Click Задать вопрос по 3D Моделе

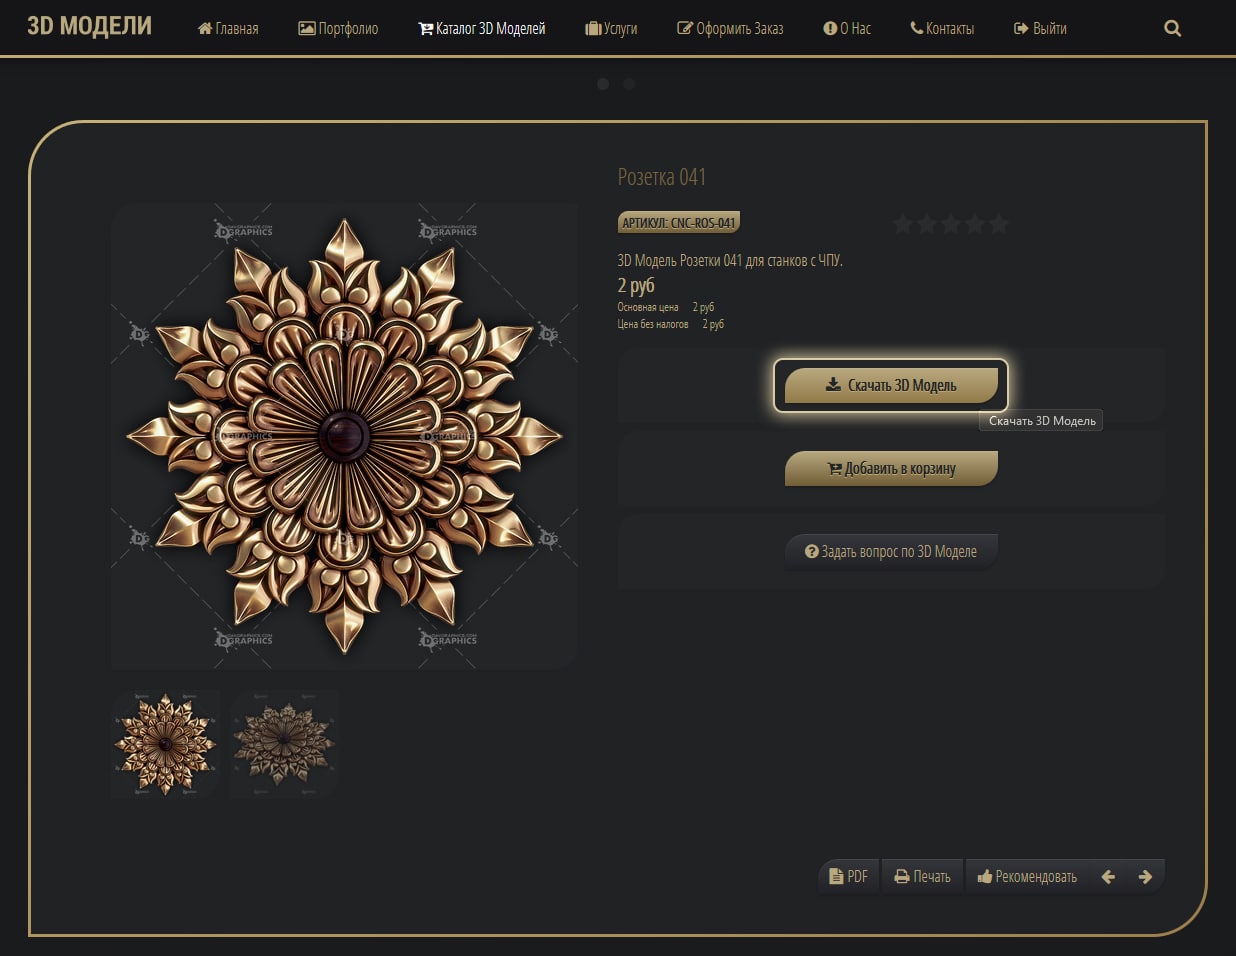click(891, 551)
